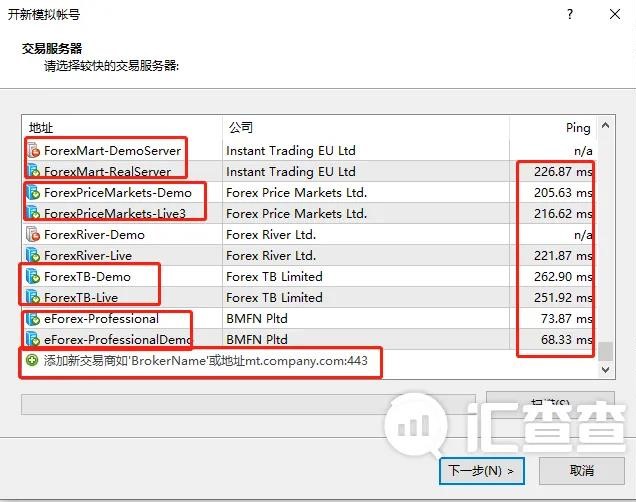Screen dimensions: 636x502
Task: Click the scan button beside progress bar
Action: 550,403
